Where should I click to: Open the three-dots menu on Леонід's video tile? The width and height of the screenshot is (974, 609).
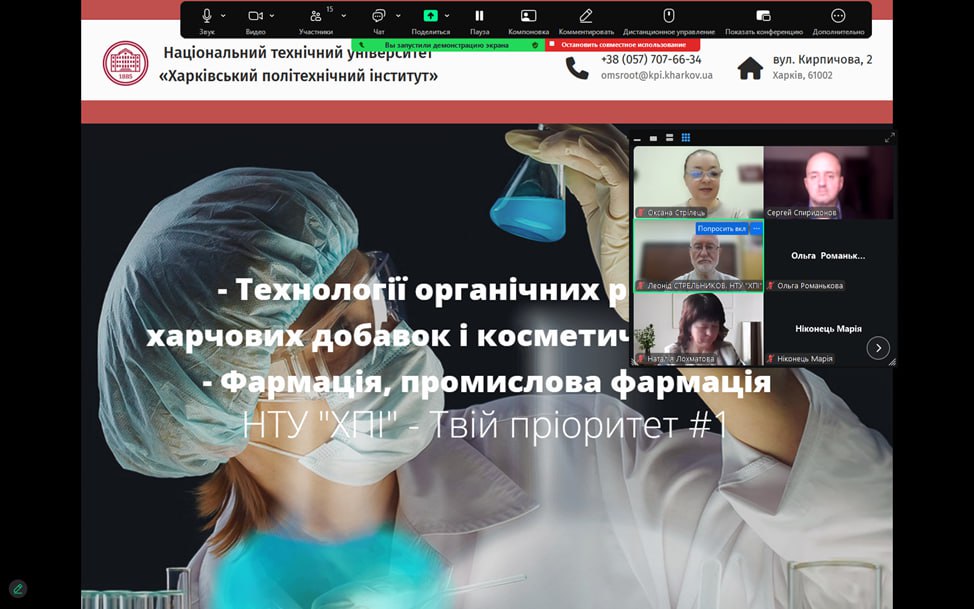(x=756, y=229)
